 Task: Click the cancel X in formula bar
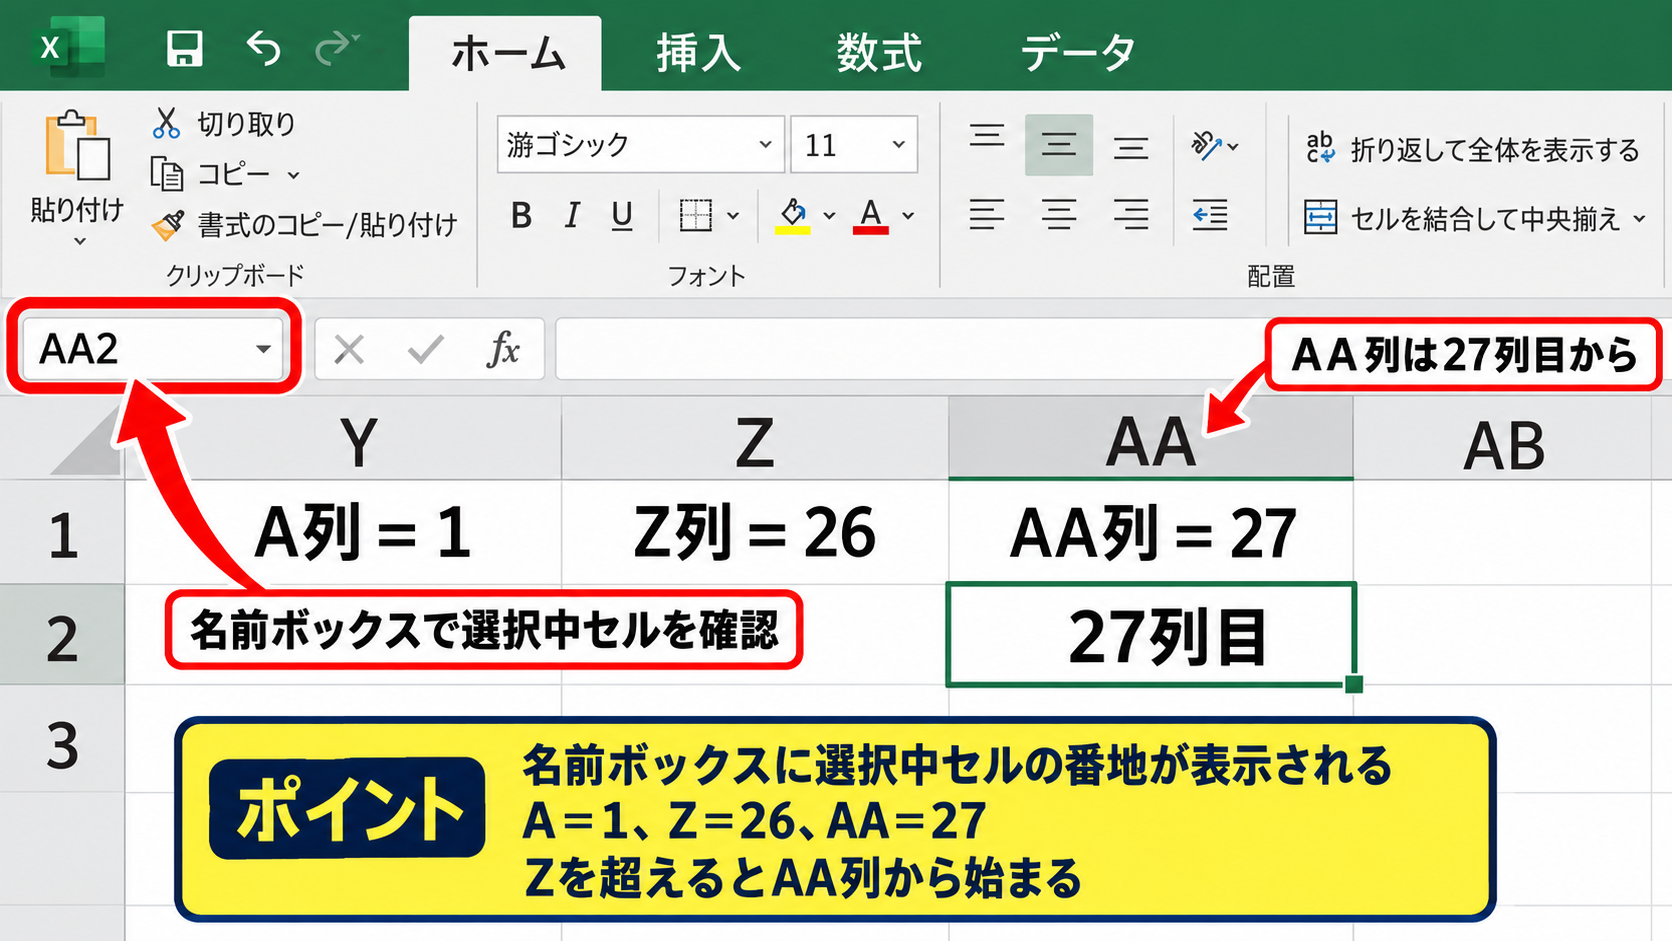349,350
